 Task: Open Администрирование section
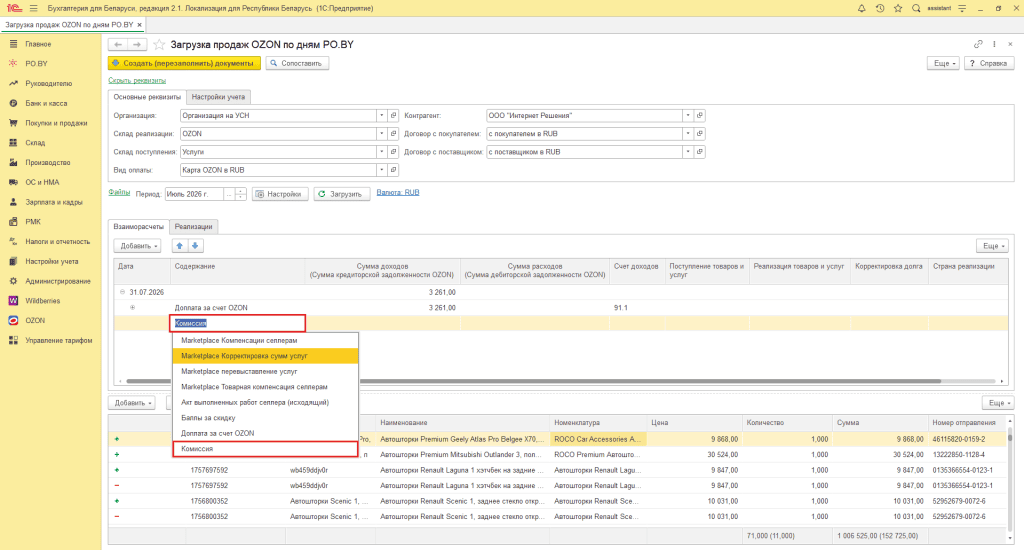[57, 281]
